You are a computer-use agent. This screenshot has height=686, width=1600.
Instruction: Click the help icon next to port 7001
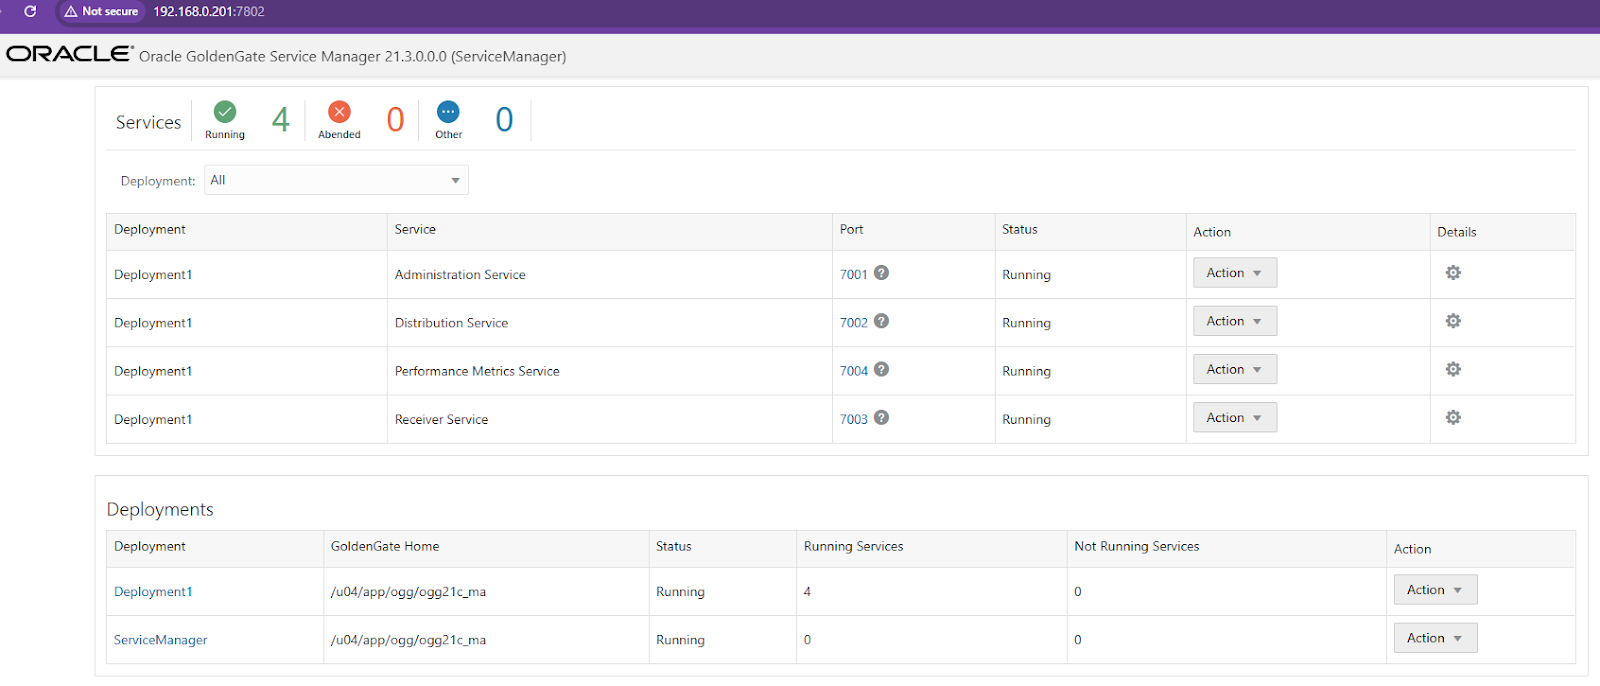(x=881, y=272)
